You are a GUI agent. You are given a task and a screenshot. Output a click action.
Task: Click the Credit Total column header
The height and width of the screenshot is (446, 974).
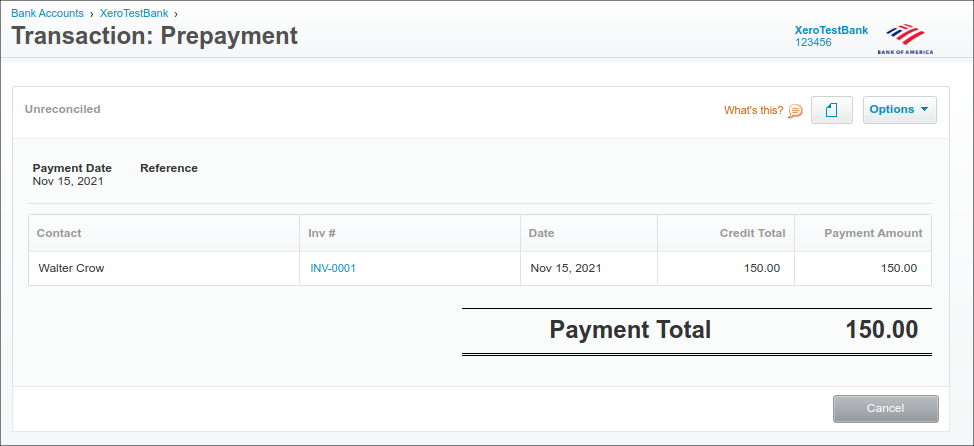[x=752, y=233]
